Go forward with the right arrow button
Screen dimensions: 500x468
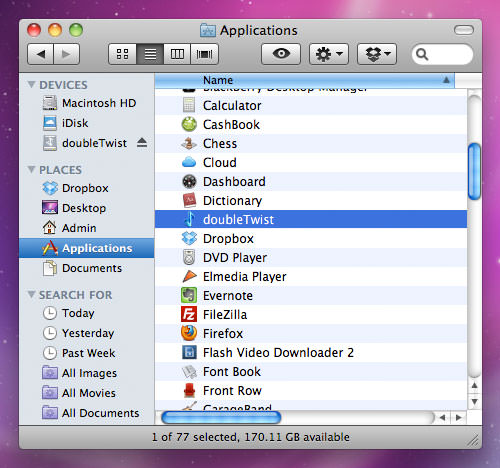tap(66, 54)
